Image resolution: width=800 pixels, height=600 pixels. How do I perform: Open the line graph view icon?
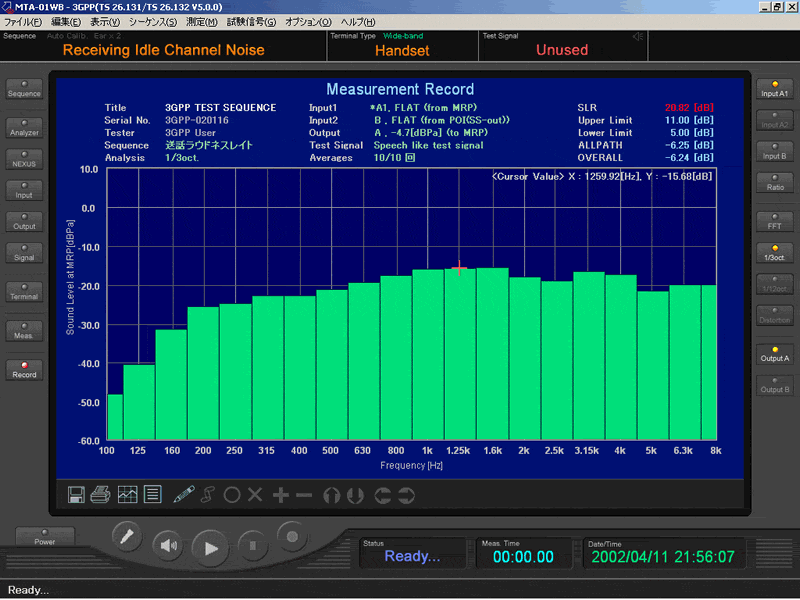coord(127,493)
